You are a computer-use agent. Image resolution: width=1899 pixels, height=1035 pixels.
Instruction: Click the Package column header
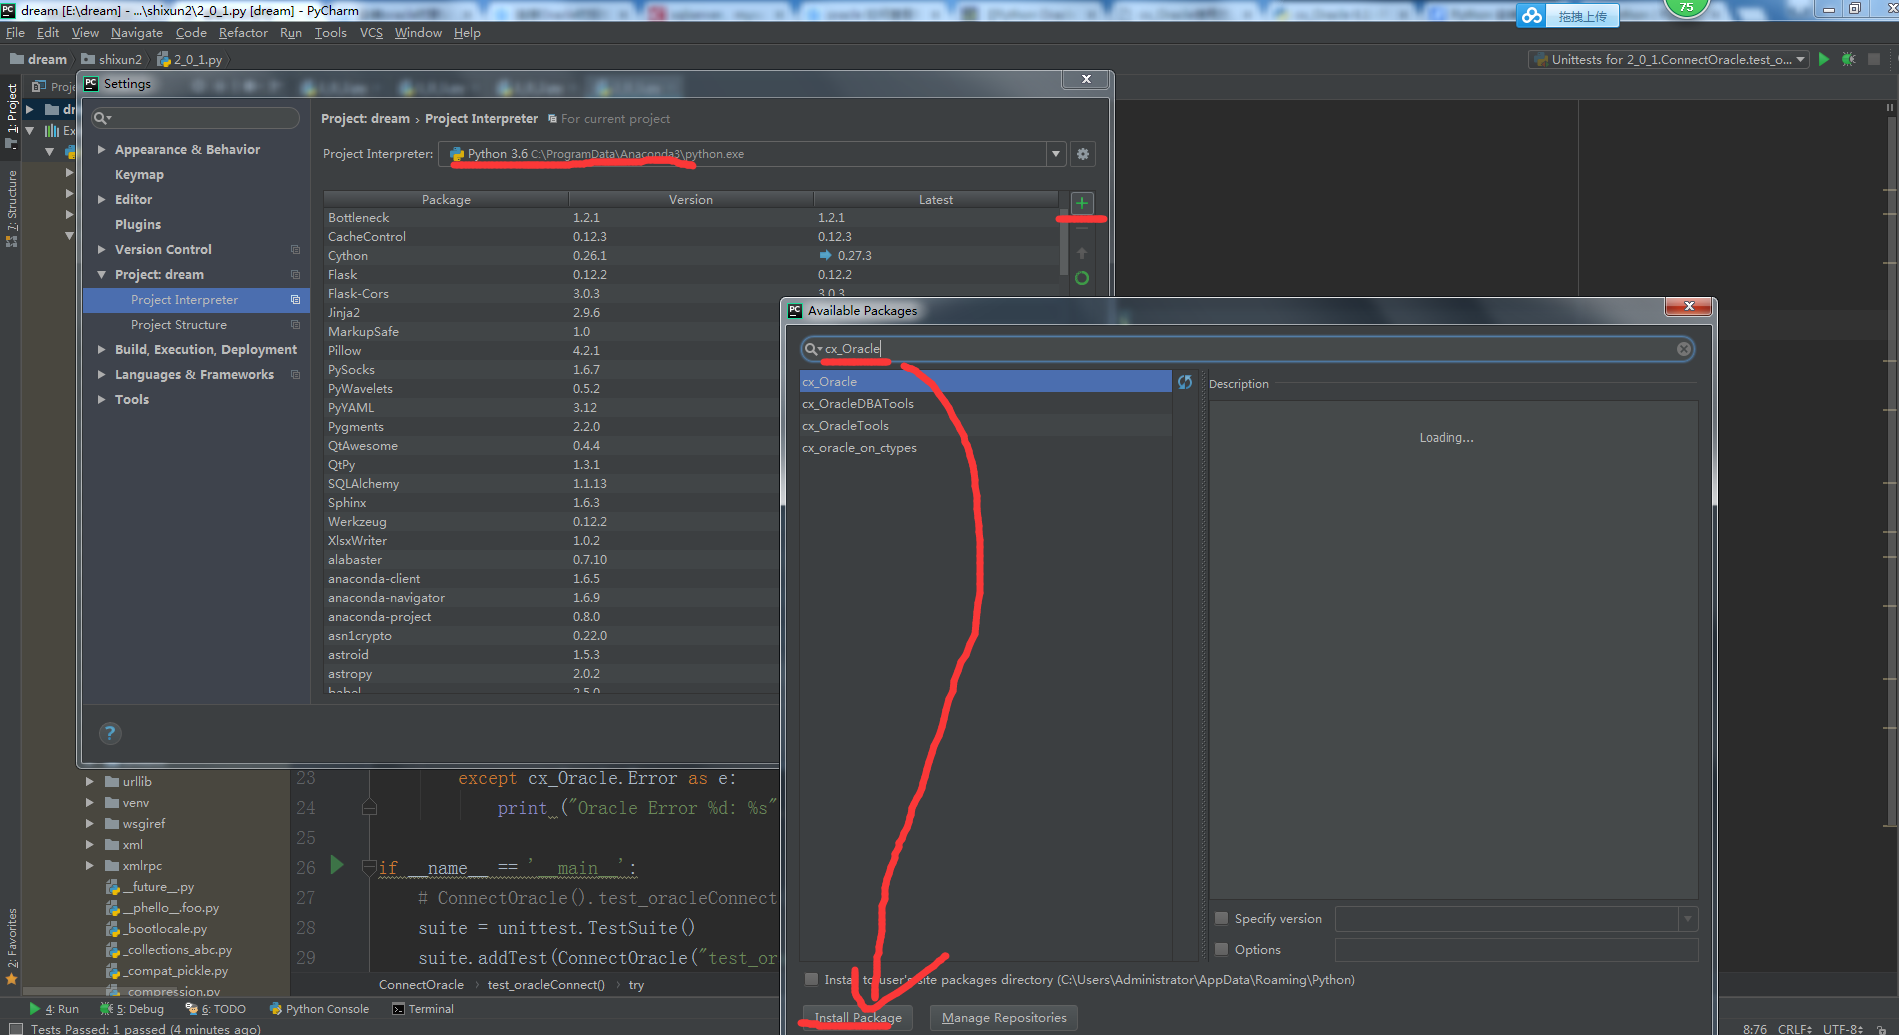tap(446, 200)
